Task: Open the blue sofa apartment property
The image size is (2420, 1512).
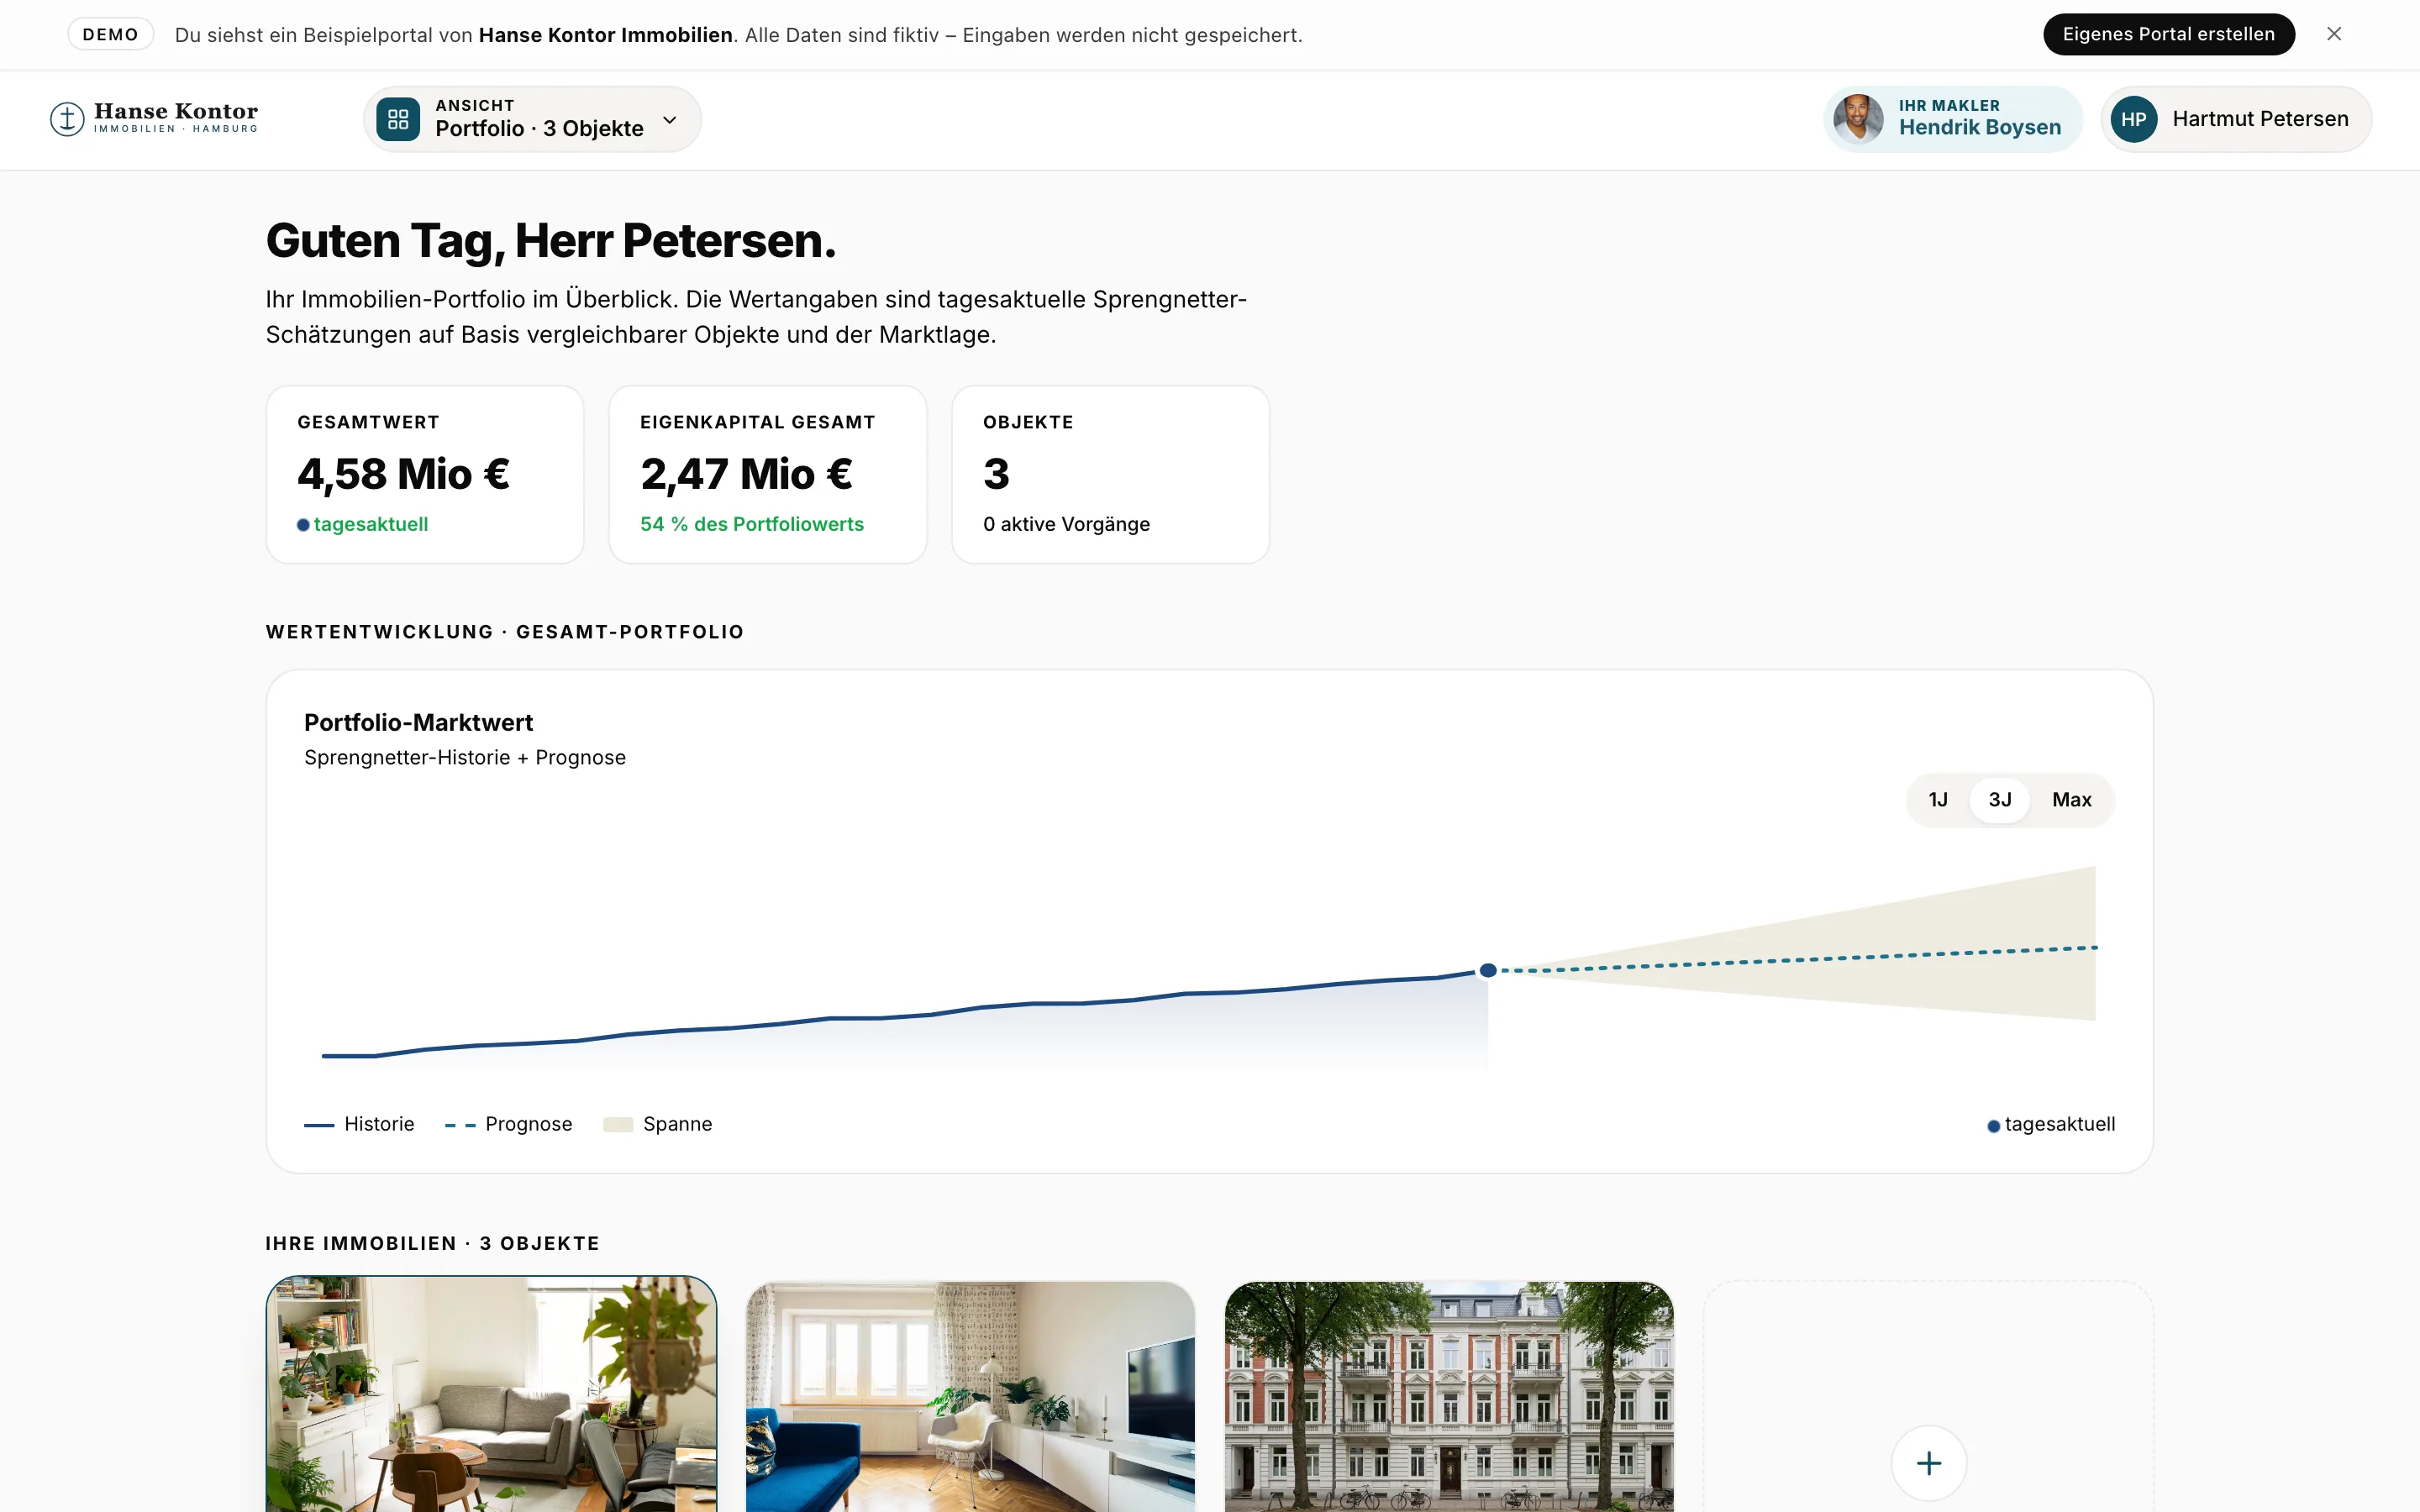Action: [970, 1397]
